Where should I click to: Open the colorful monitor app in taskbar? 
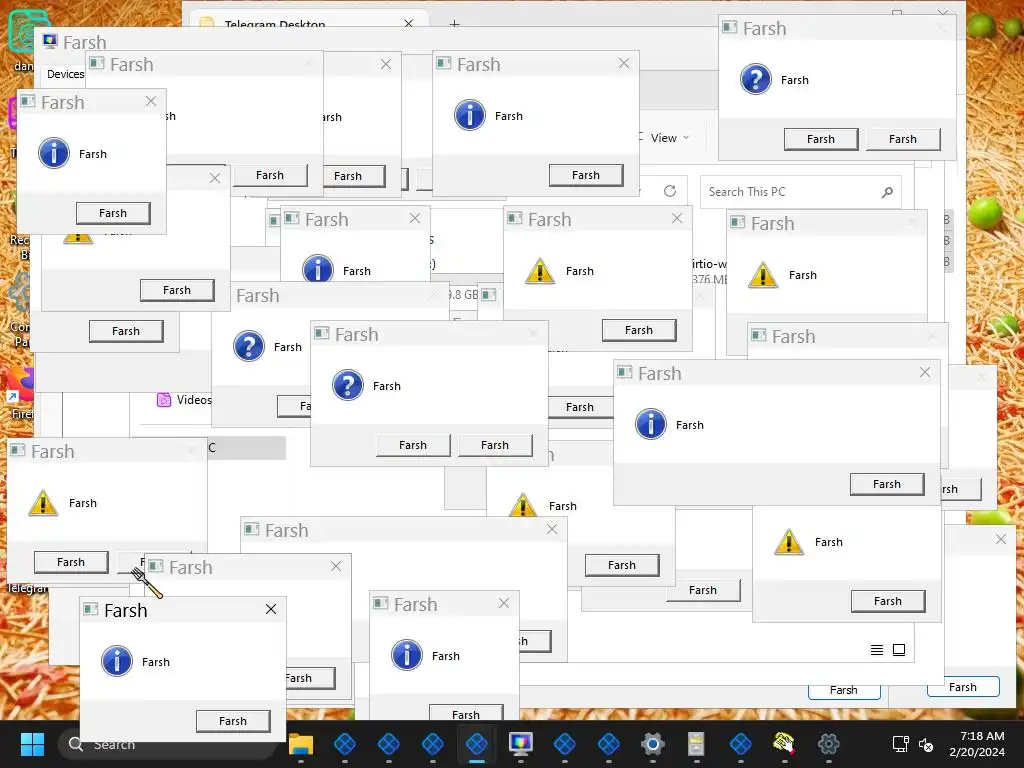click(520, 744)
